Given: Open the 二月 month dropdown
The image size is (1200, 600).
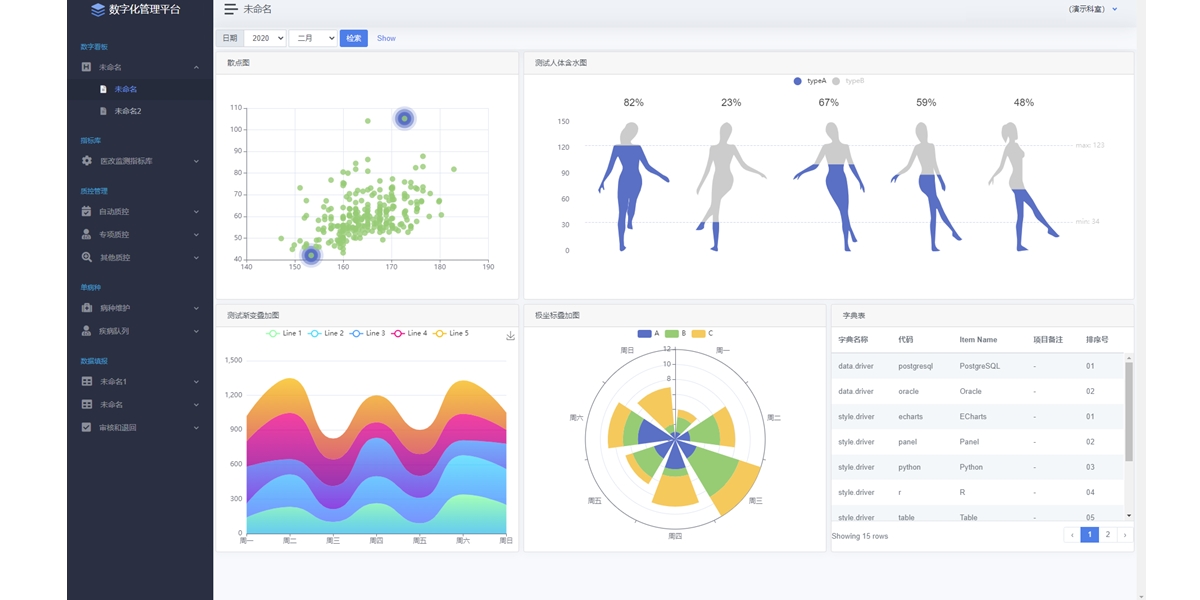Looking at the screenshot, I should click(x=312, y=38).
